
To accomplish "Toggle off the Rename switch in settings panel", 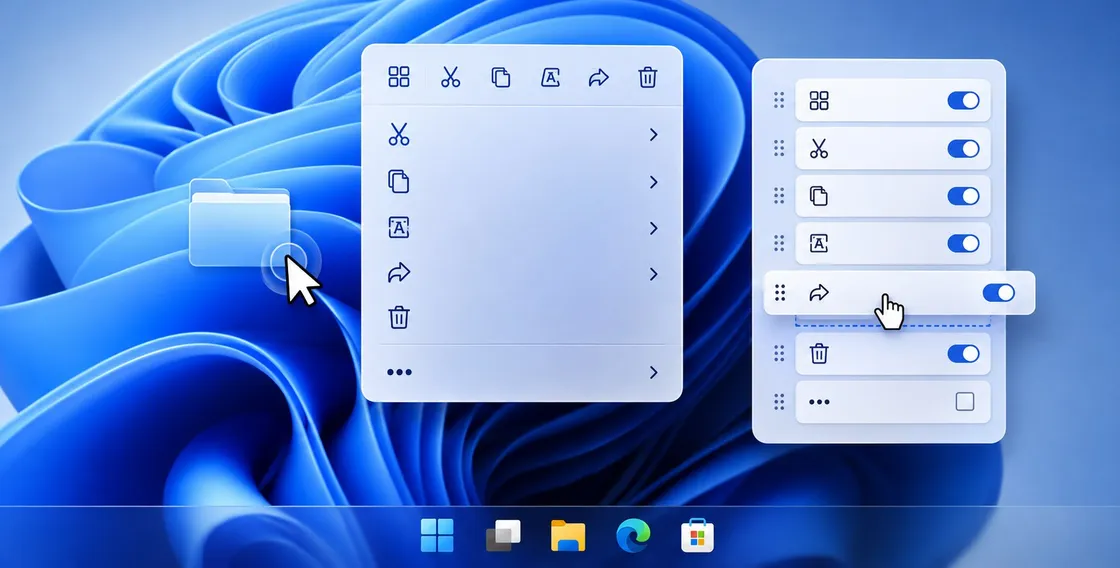I will [x=963, y=244].
